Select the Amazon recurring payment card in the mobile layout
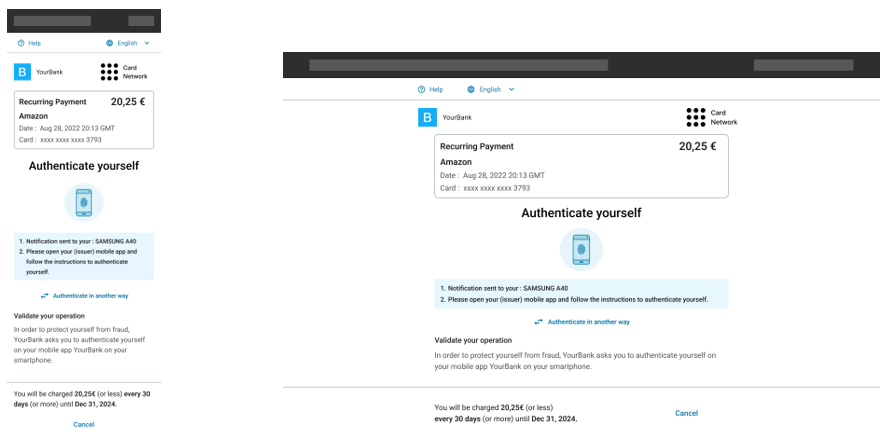885x433 pixels. (84, 120)
